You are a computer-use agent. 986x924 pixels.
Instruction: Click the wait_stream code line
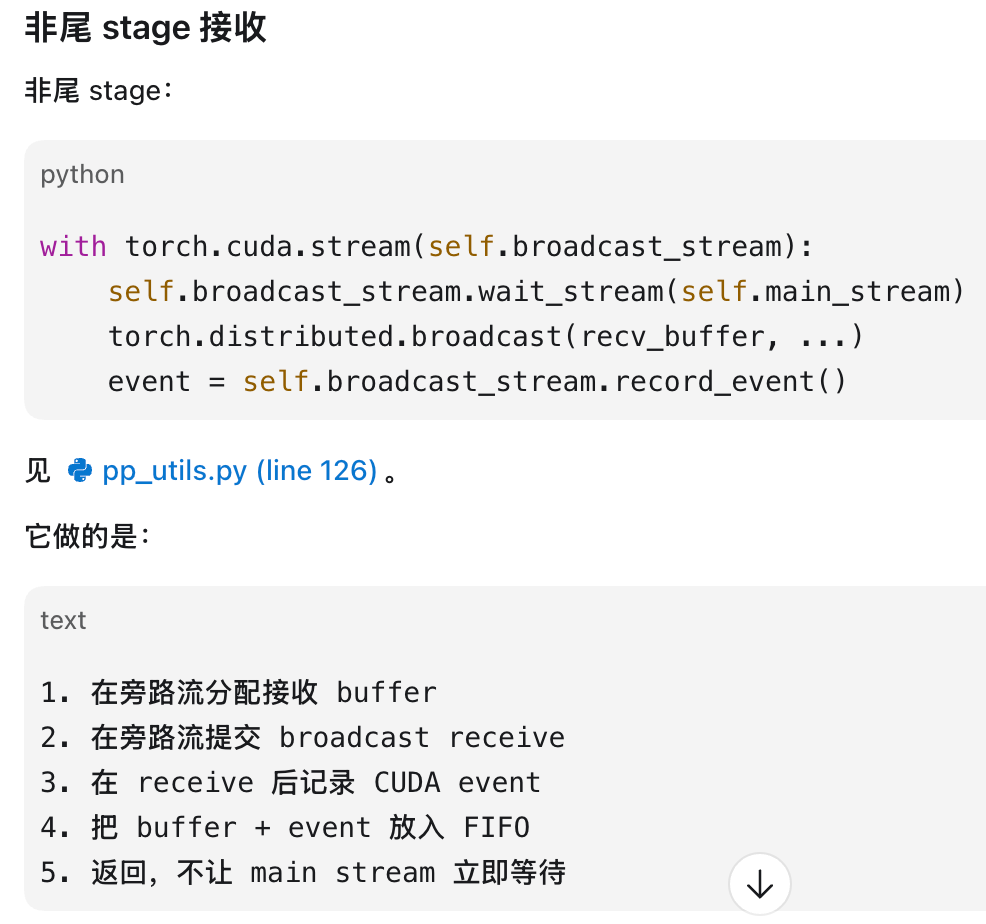click(x=536, y=292)
